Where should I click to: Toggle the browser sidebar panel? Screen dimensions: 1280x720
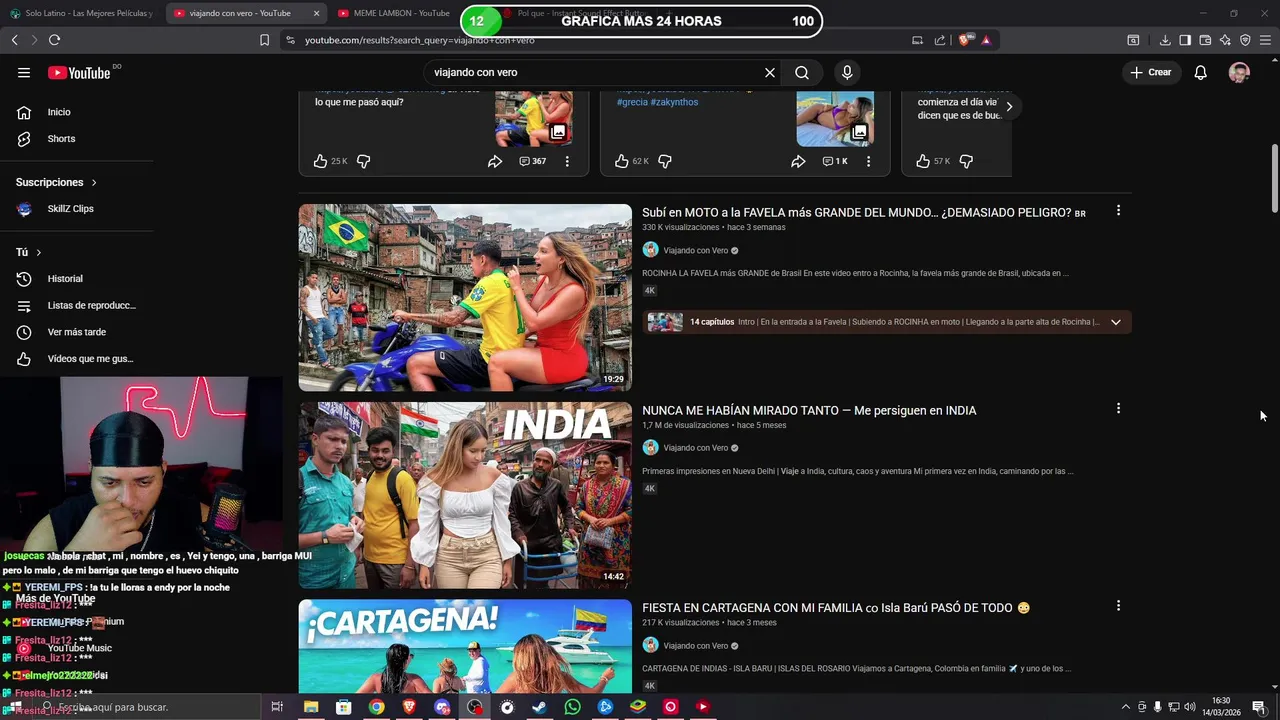coord(1185,40)
